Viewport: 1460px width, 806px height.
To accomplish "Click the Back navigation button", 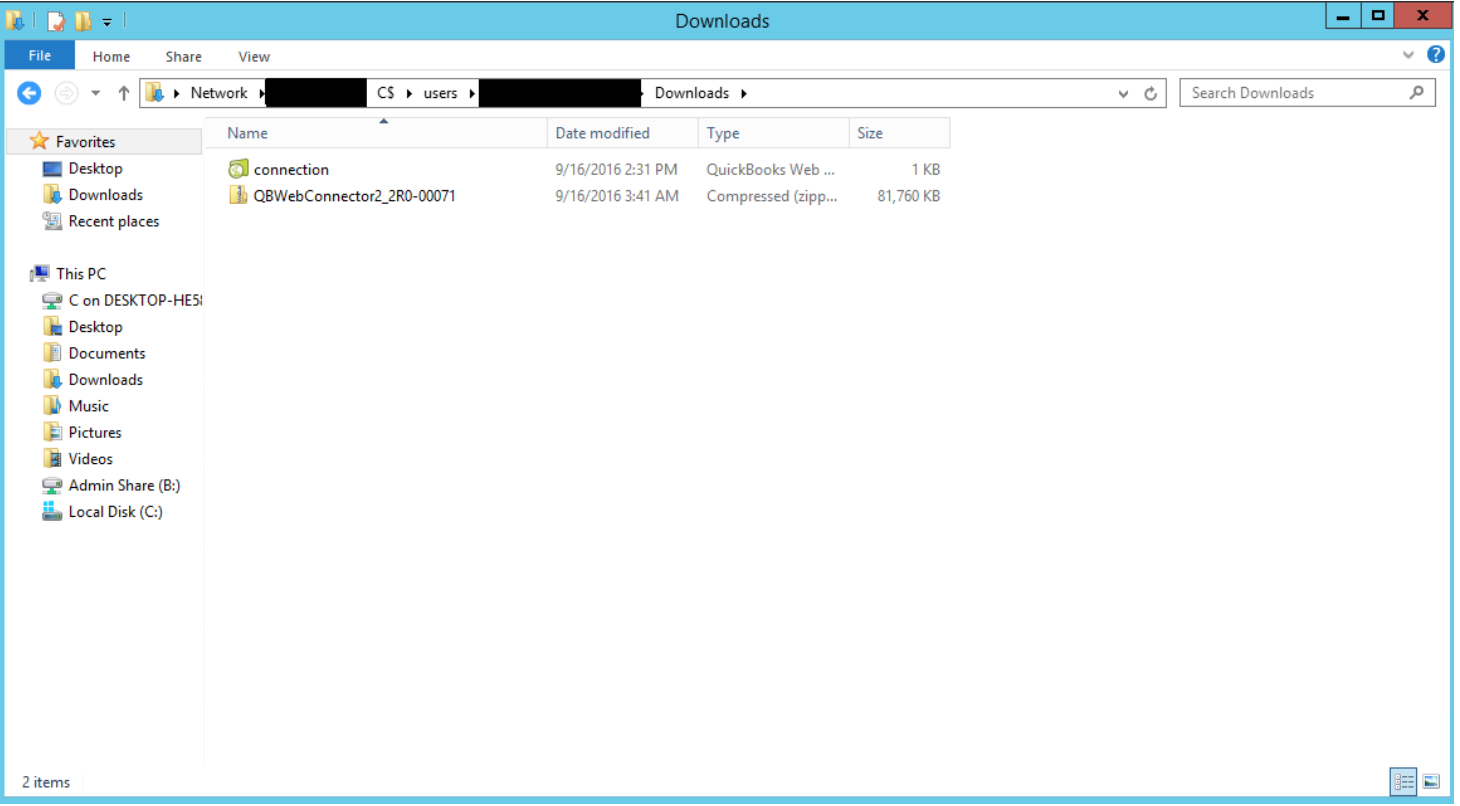I will point(29,92).
